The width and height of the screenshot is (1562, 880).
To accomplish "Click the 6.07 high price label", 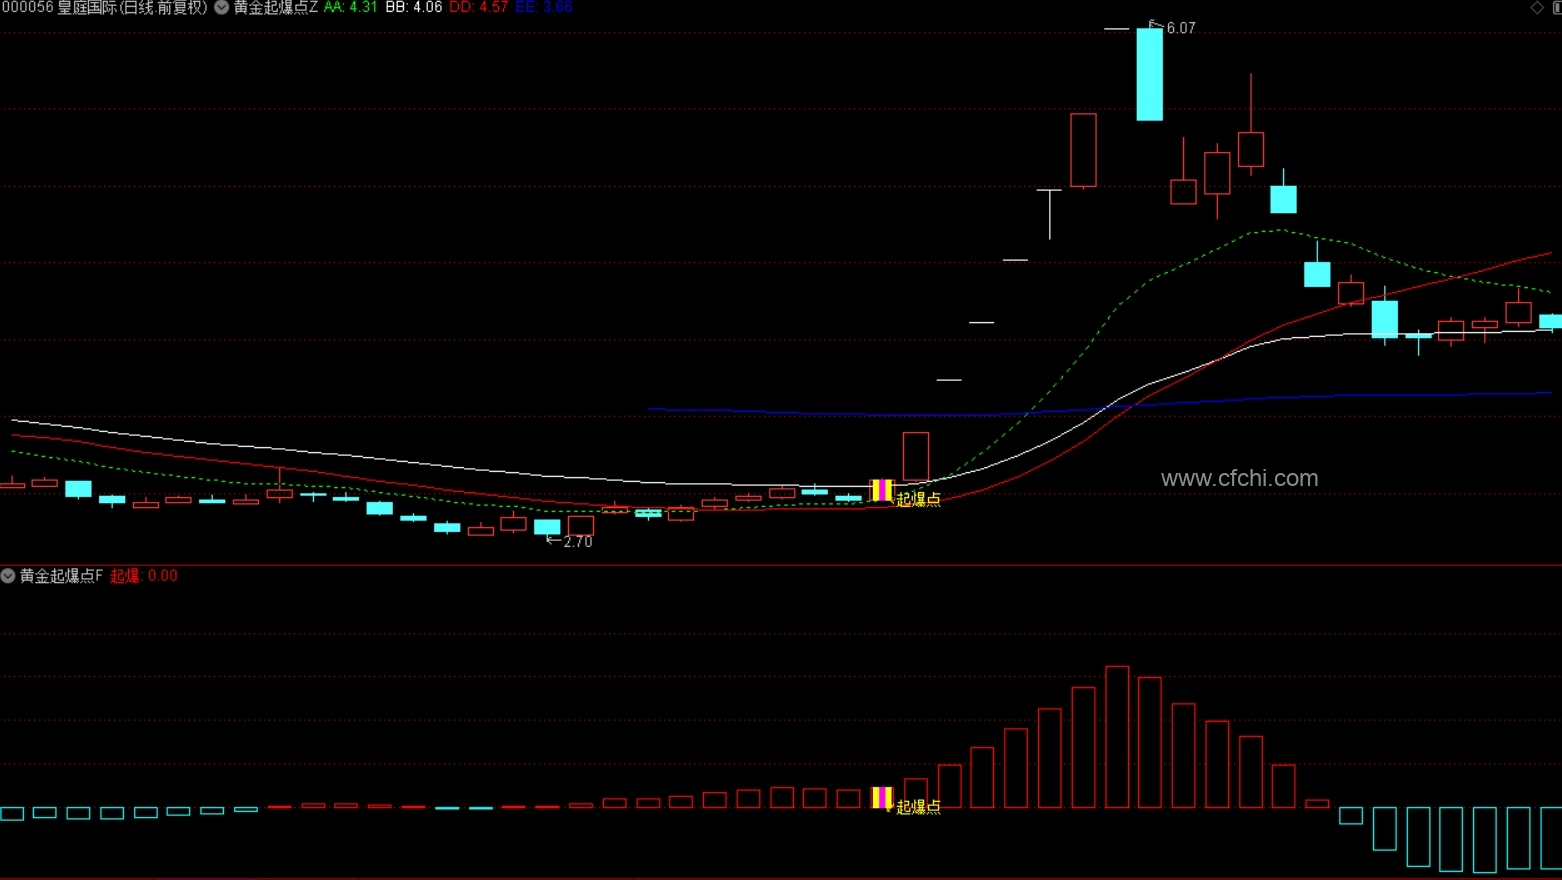I will click(1181, 28).
